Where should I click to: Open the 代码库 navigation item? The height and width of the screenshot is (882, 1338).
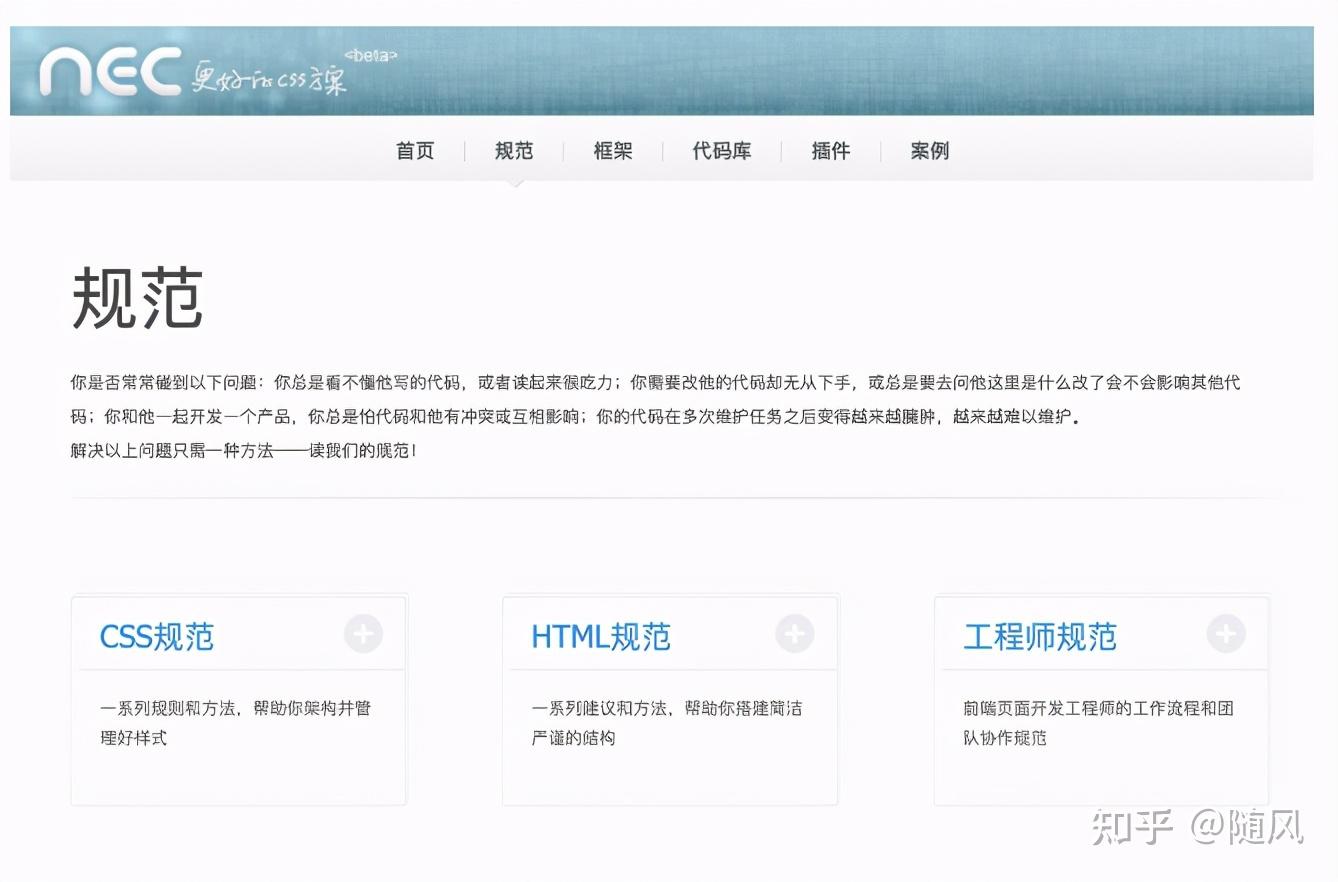pos(722,151)
